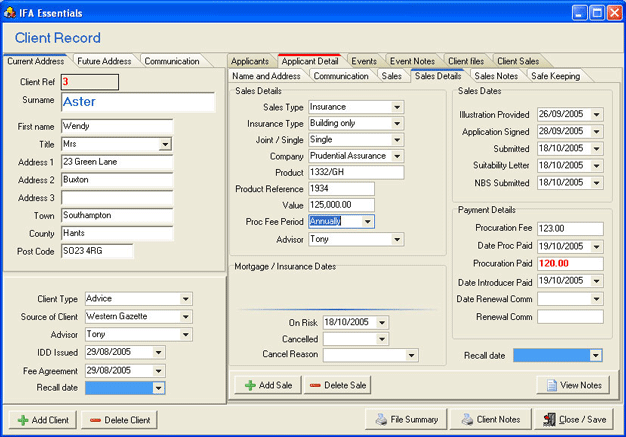Expand the Proc Fee Period dropdown
Image resolution: width=626 pixels, height=437 pixels.
(367, 221)
